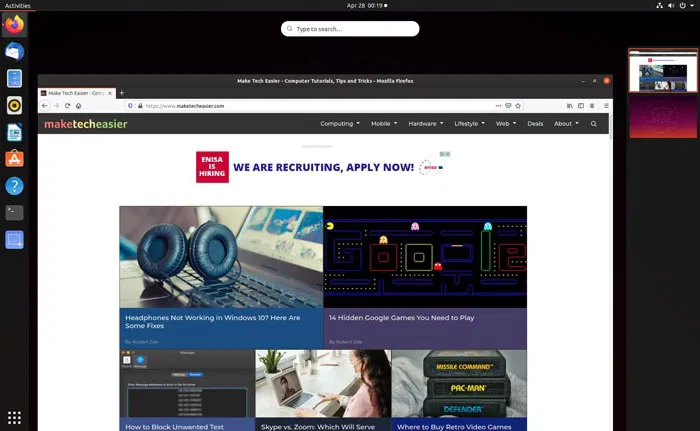Launch Thunderbird mail from the dock
Screen dimensions: 700x431
[14, 51]
